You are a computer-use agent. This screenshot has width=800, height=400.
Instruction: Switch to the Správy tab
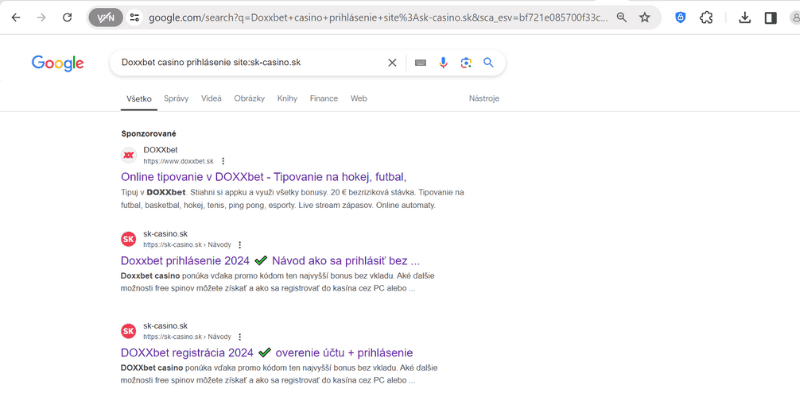click(176, 99)
